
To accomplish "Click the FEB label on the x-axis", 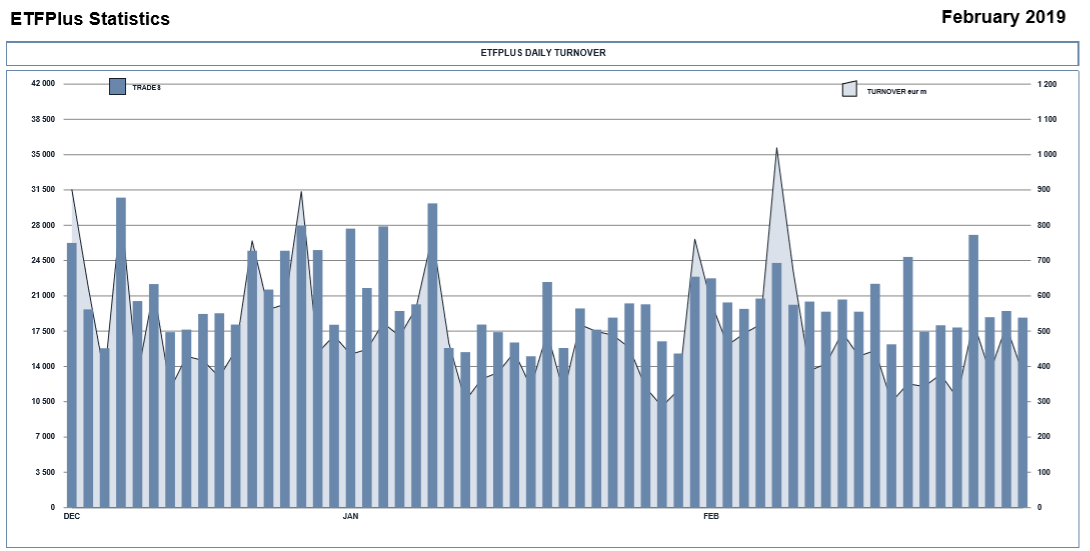I will [711, 516].
